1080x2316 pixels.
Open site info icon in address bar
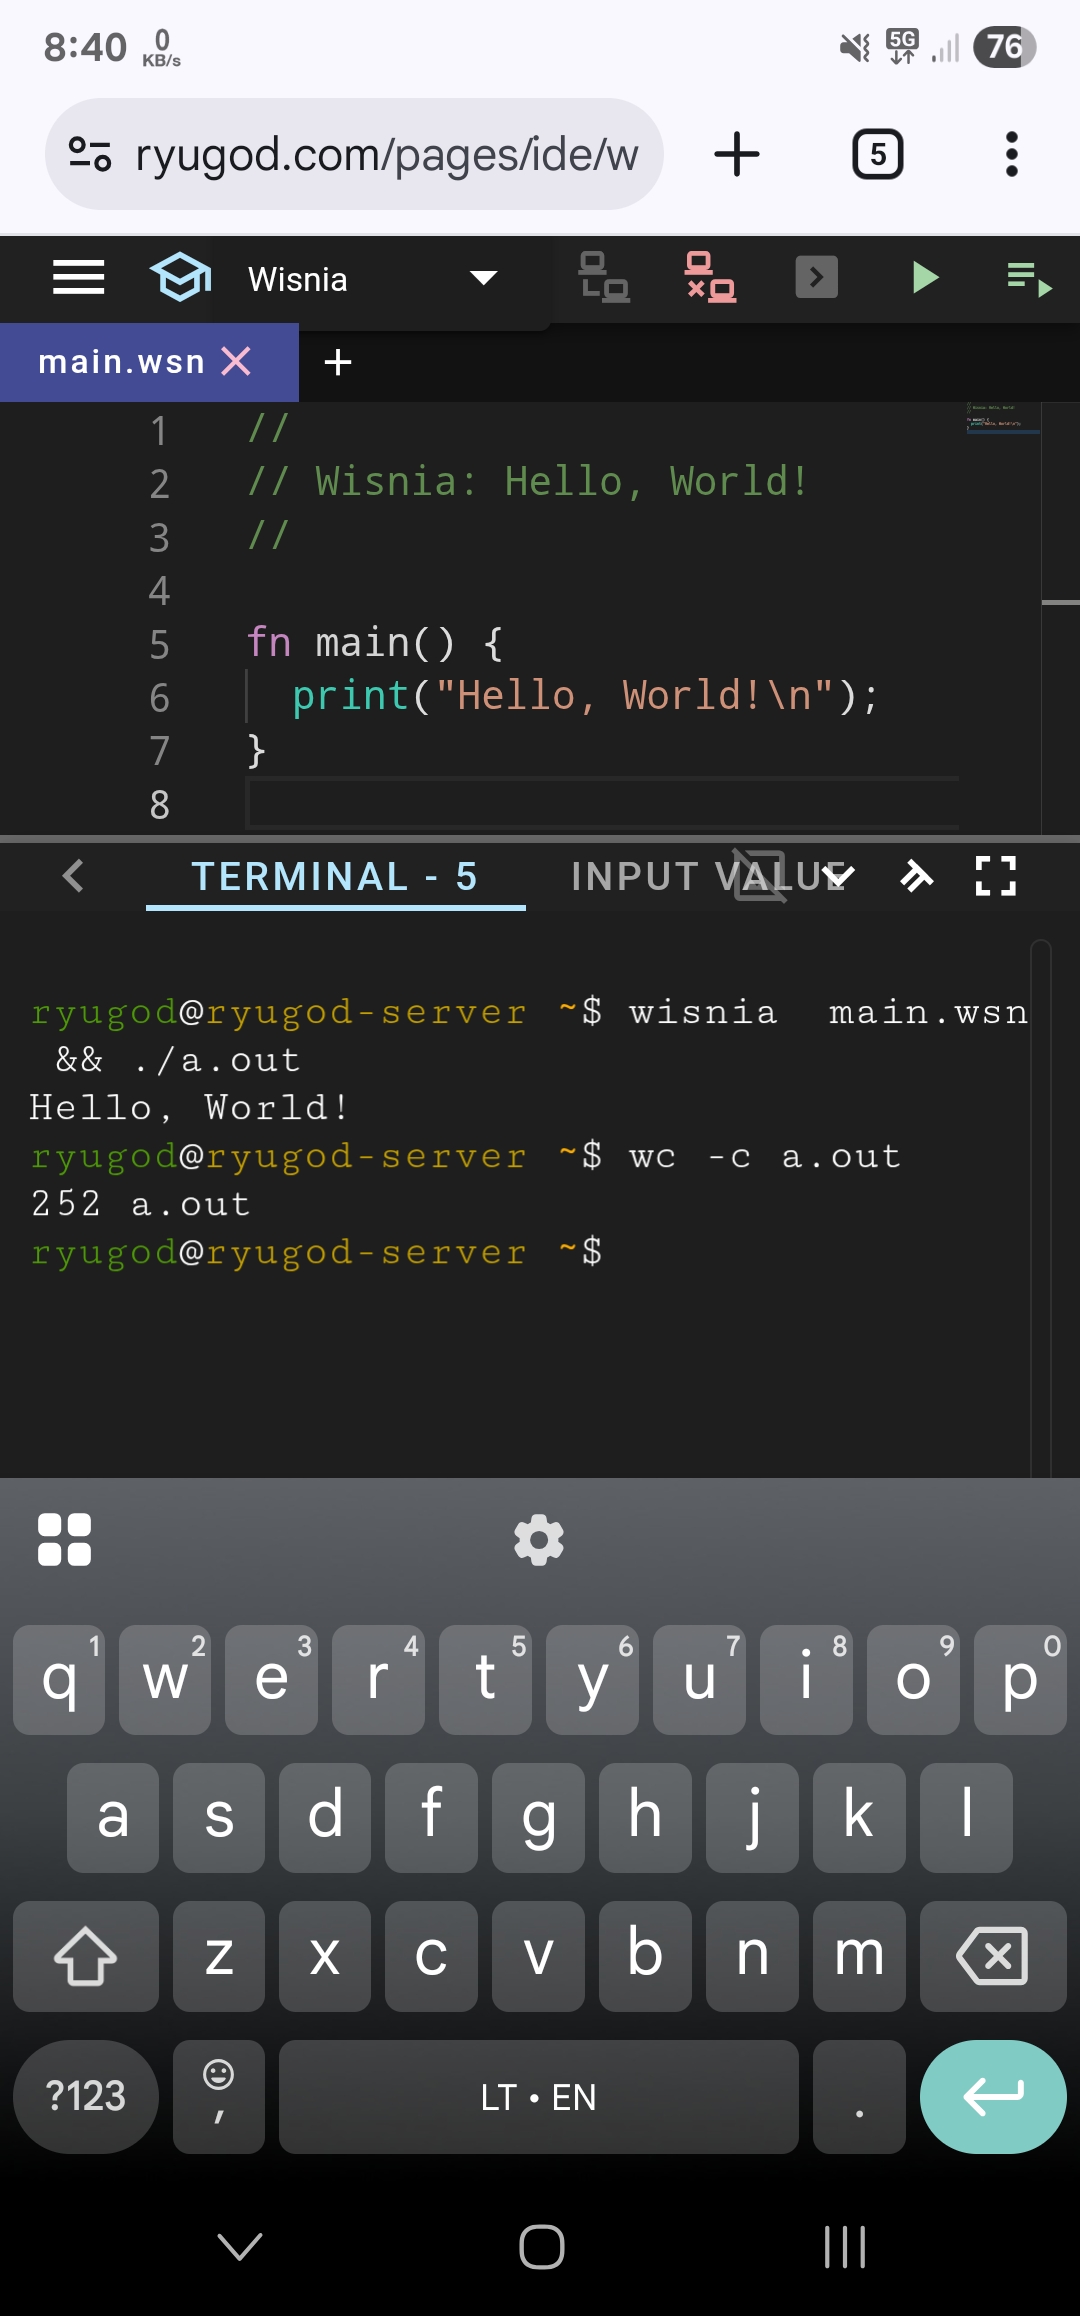click(x=89, y=154)
